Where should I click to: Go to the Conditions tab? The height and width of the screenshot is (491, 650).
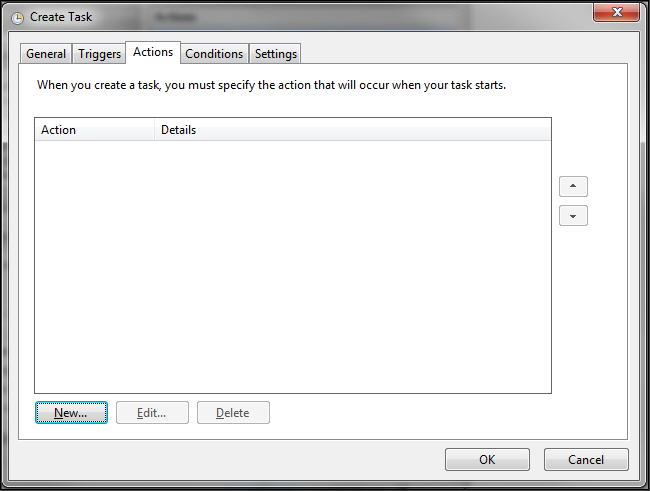pyautogui.click(x=214, y=54)
